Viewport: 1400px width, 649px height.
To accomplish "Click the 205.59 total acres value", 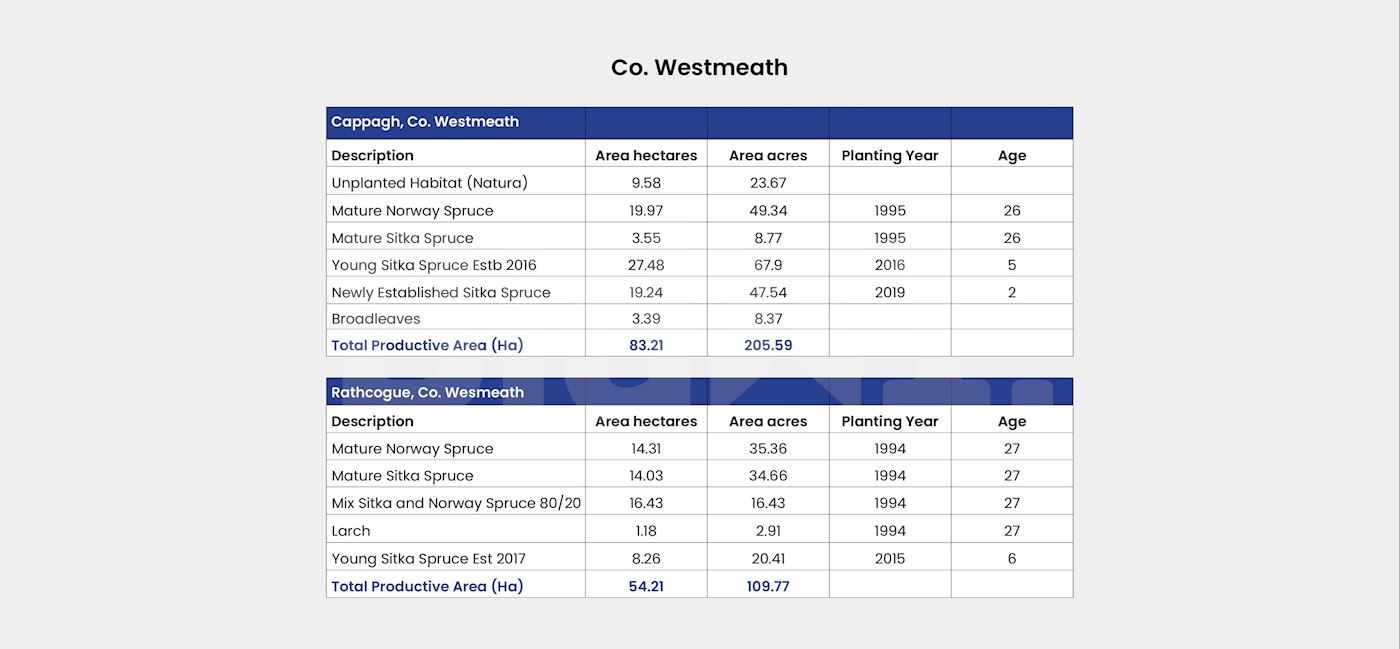I will (x=768, y=345).
